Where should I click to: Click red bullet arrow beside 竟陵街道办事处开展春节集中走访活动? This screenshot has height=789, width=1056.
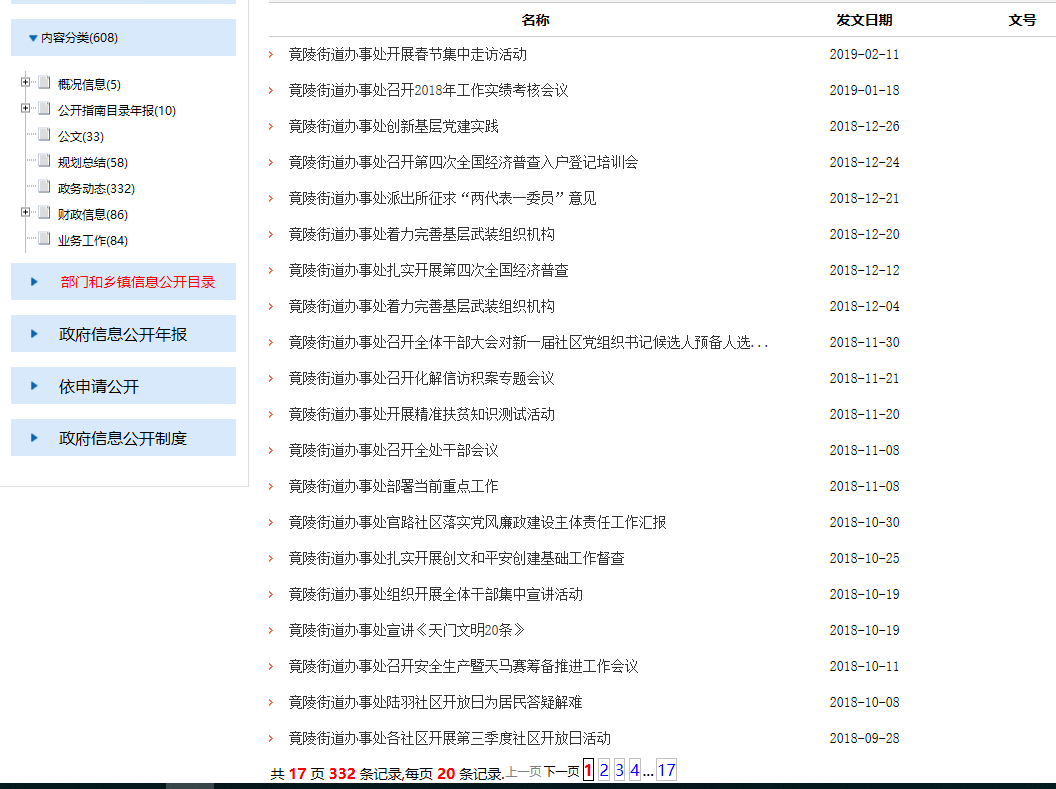click(x=271, y=55)
